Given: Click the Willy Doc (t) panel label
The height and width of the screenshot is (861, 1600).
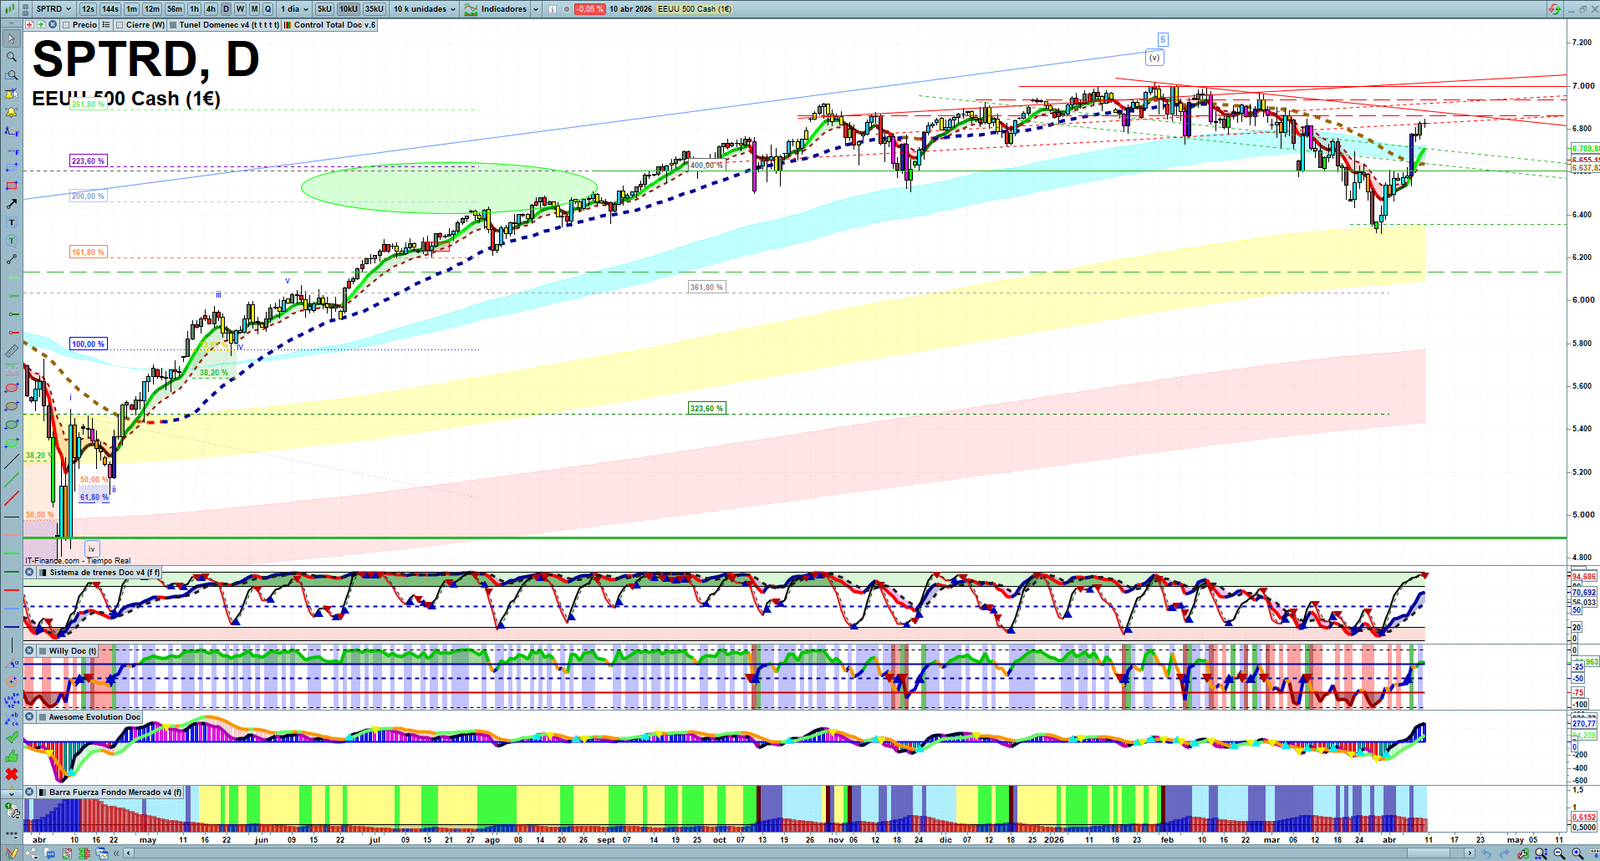Looking at the screenshot, I should [x=73, y=651].
